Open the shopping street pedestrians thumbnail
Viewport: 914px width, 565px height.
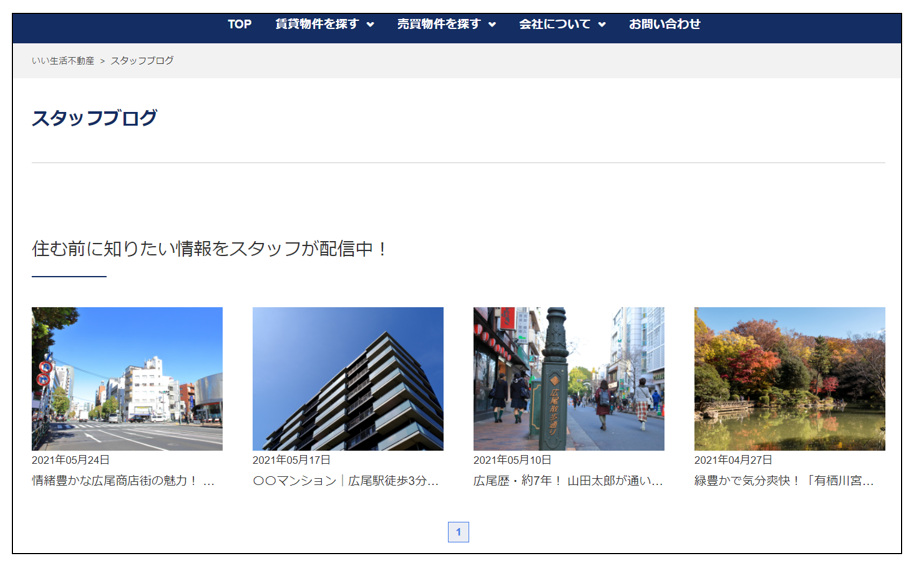[x=569, y=378]
